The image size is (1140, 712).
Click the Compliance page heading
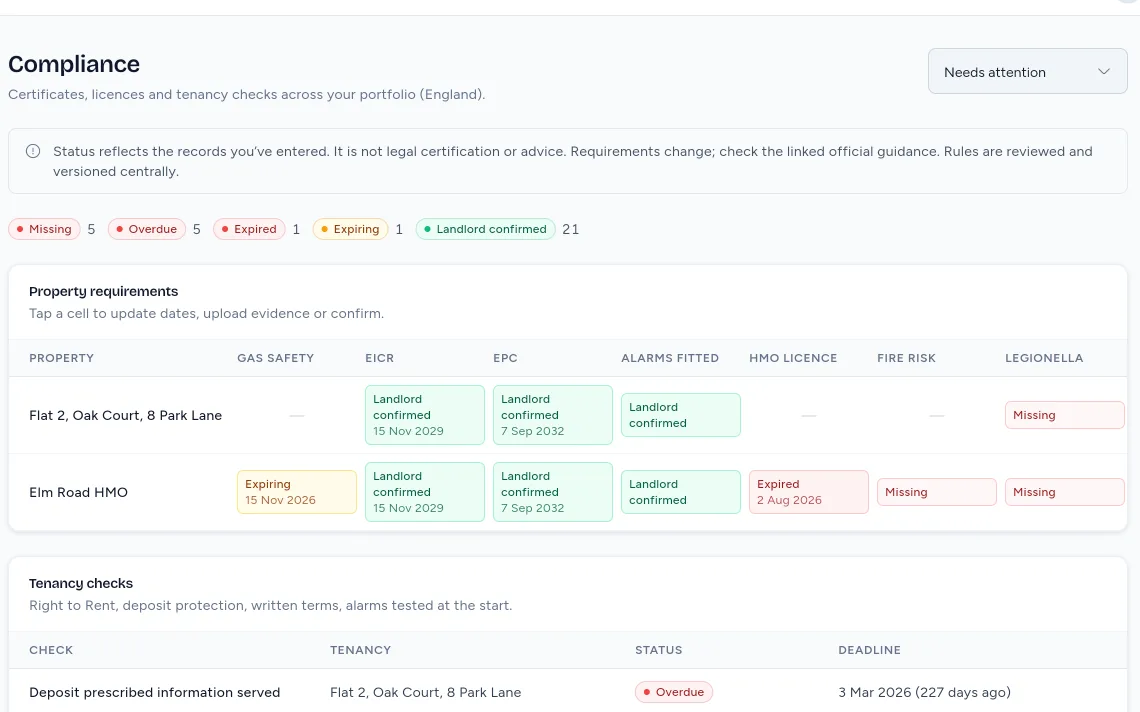tap(74, 64)
